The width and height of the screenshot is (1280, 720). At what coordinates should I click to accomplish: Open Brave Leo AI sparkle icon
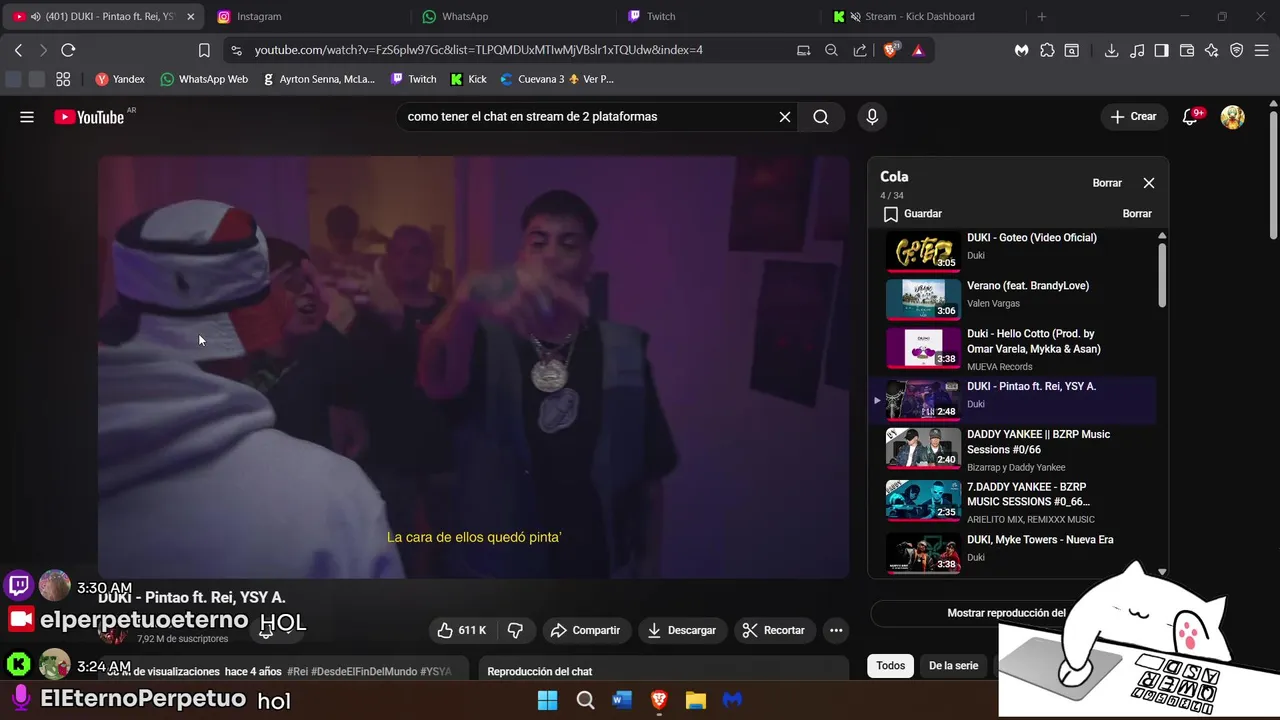[1211, 50]
